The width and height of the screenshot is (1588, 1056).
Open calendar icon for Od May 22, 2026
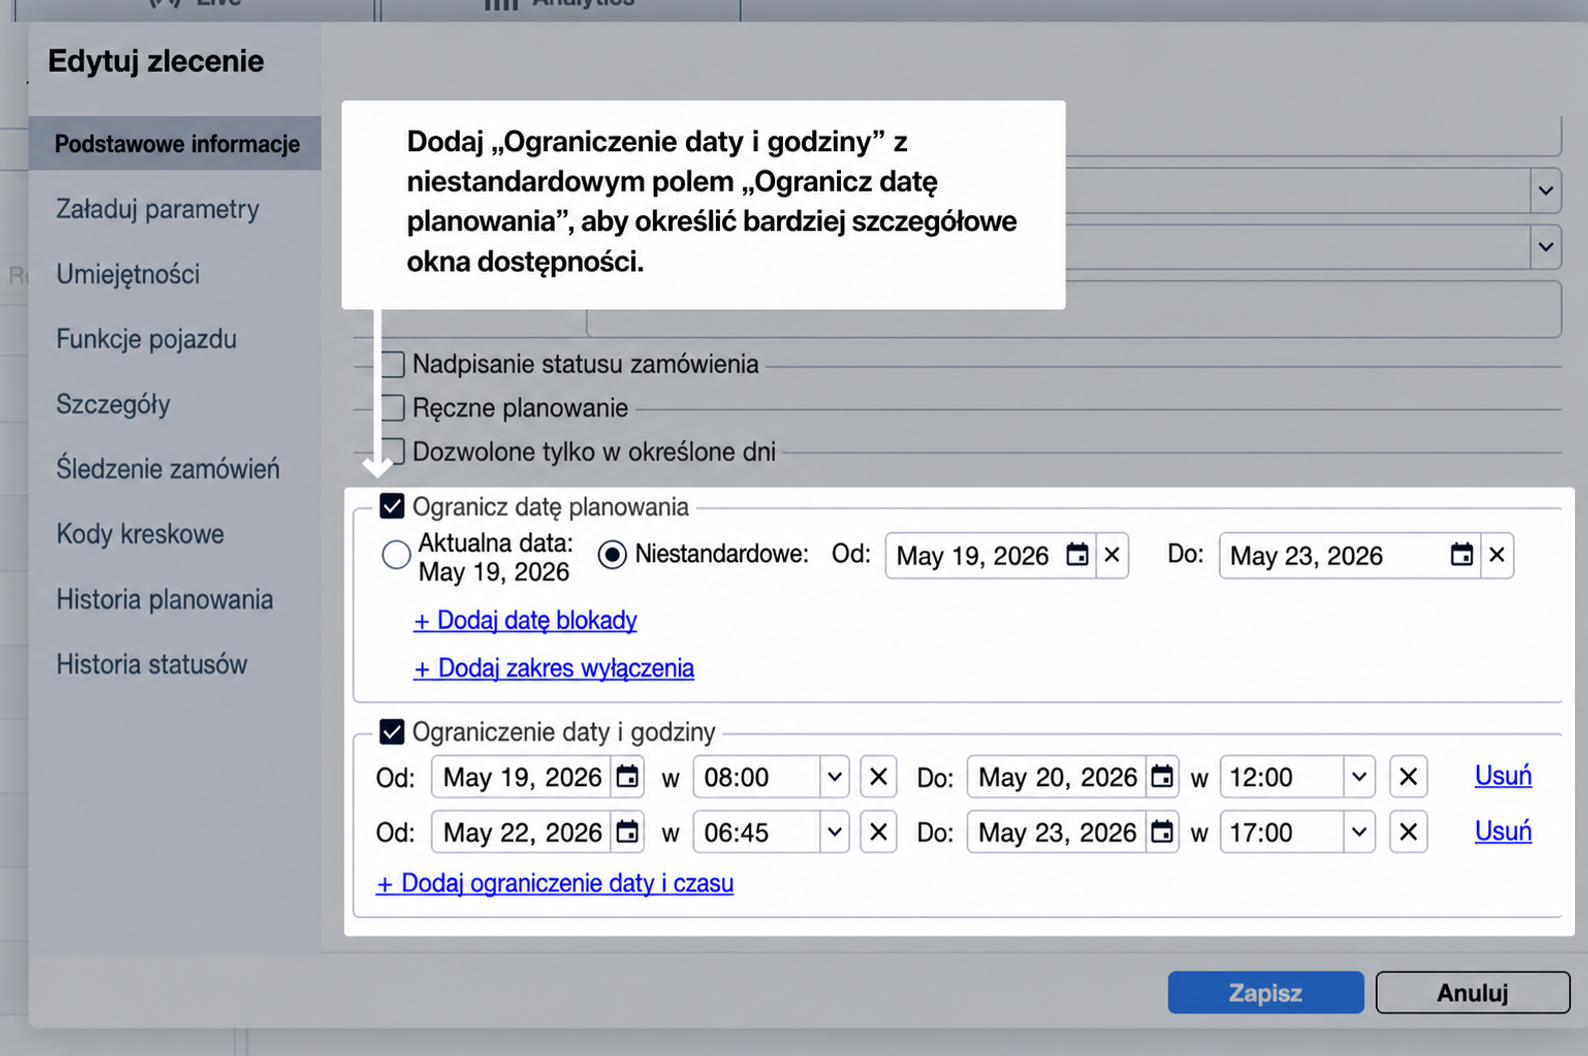click(627, 832)
